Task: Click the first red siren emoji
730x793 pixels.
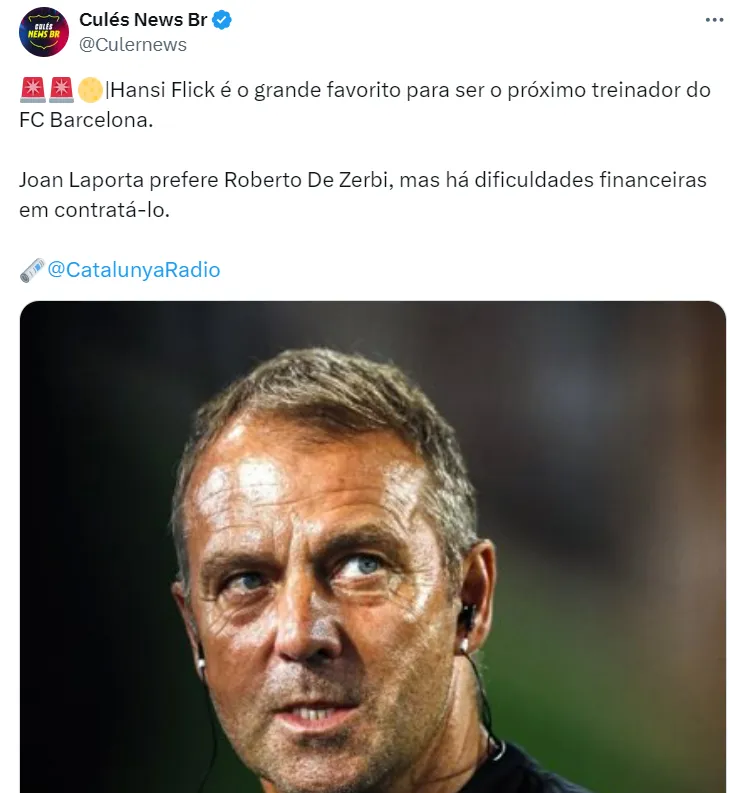Action: click(x=31, y=90)
